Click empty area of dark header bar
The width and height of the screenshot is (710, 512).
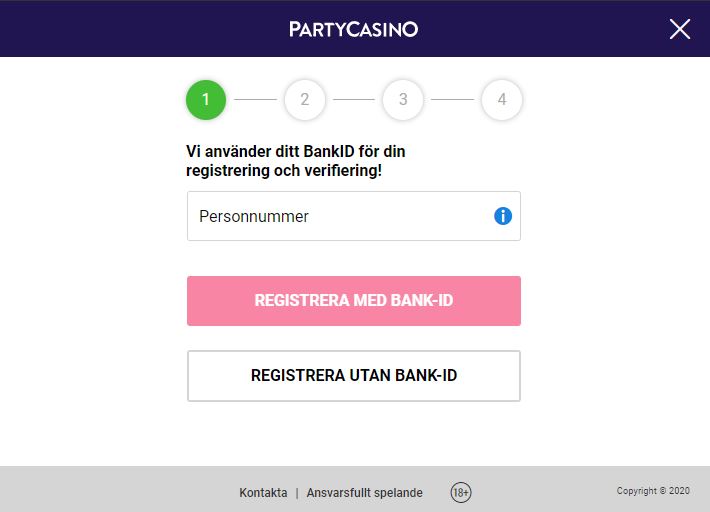136,29
